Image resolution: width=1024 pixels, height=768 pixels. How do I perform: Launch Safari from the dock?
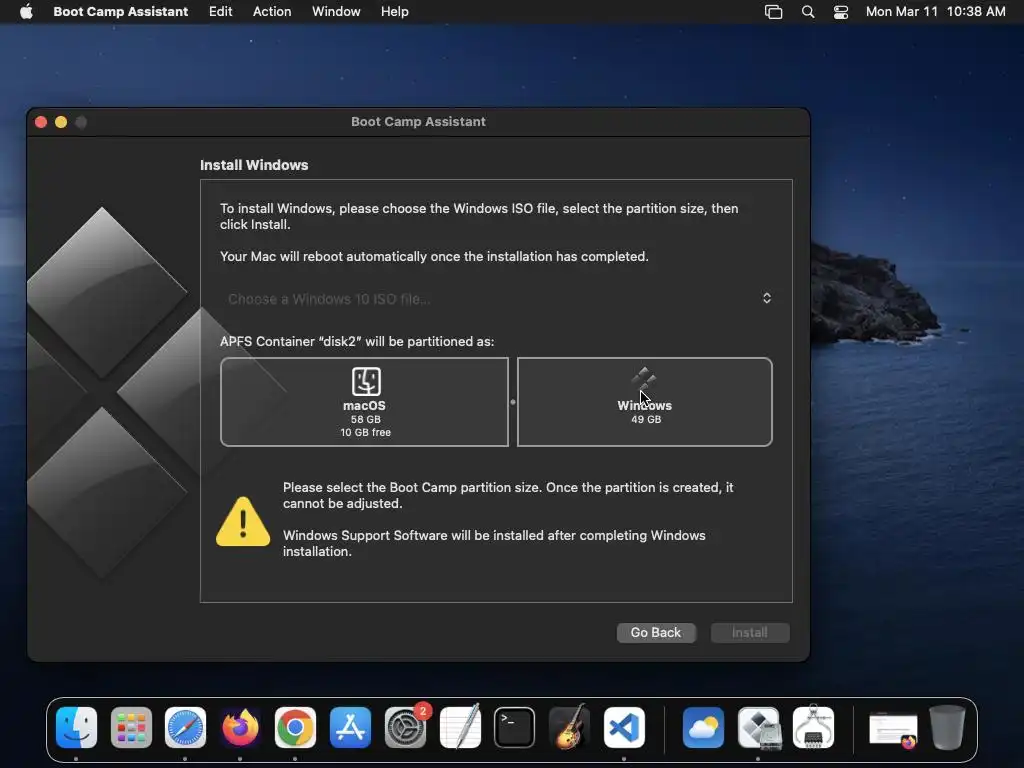tap(185, 728)
